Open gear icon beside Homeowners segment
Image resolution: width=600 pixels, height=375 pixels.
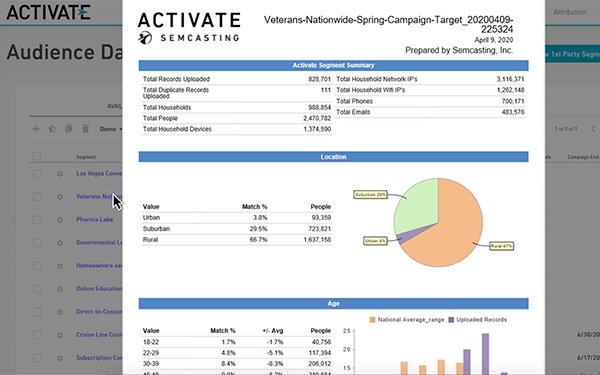point(60,266)
